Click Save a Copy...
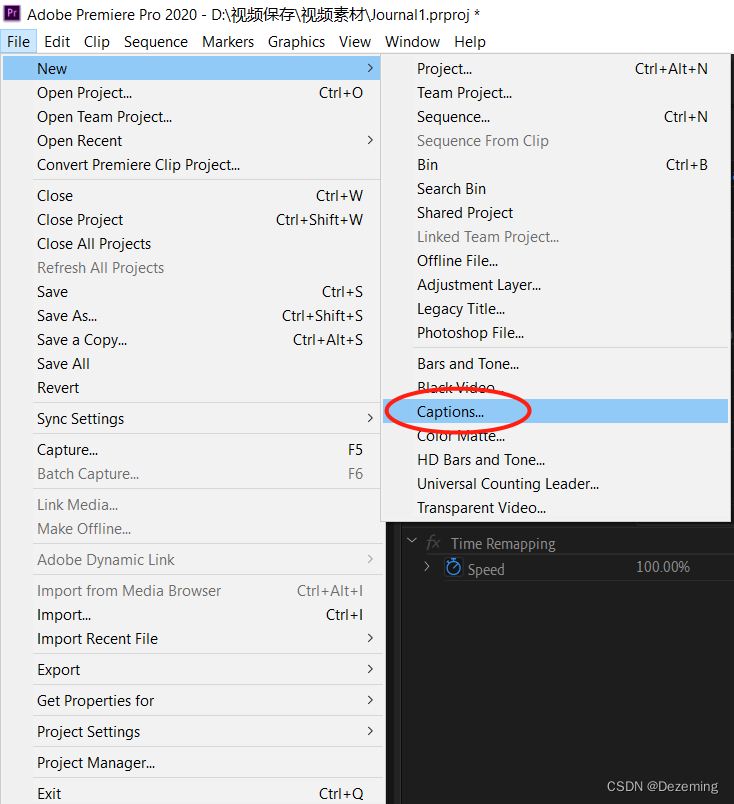This screenshot has width=734, height=804. click(x=191, y=339)
